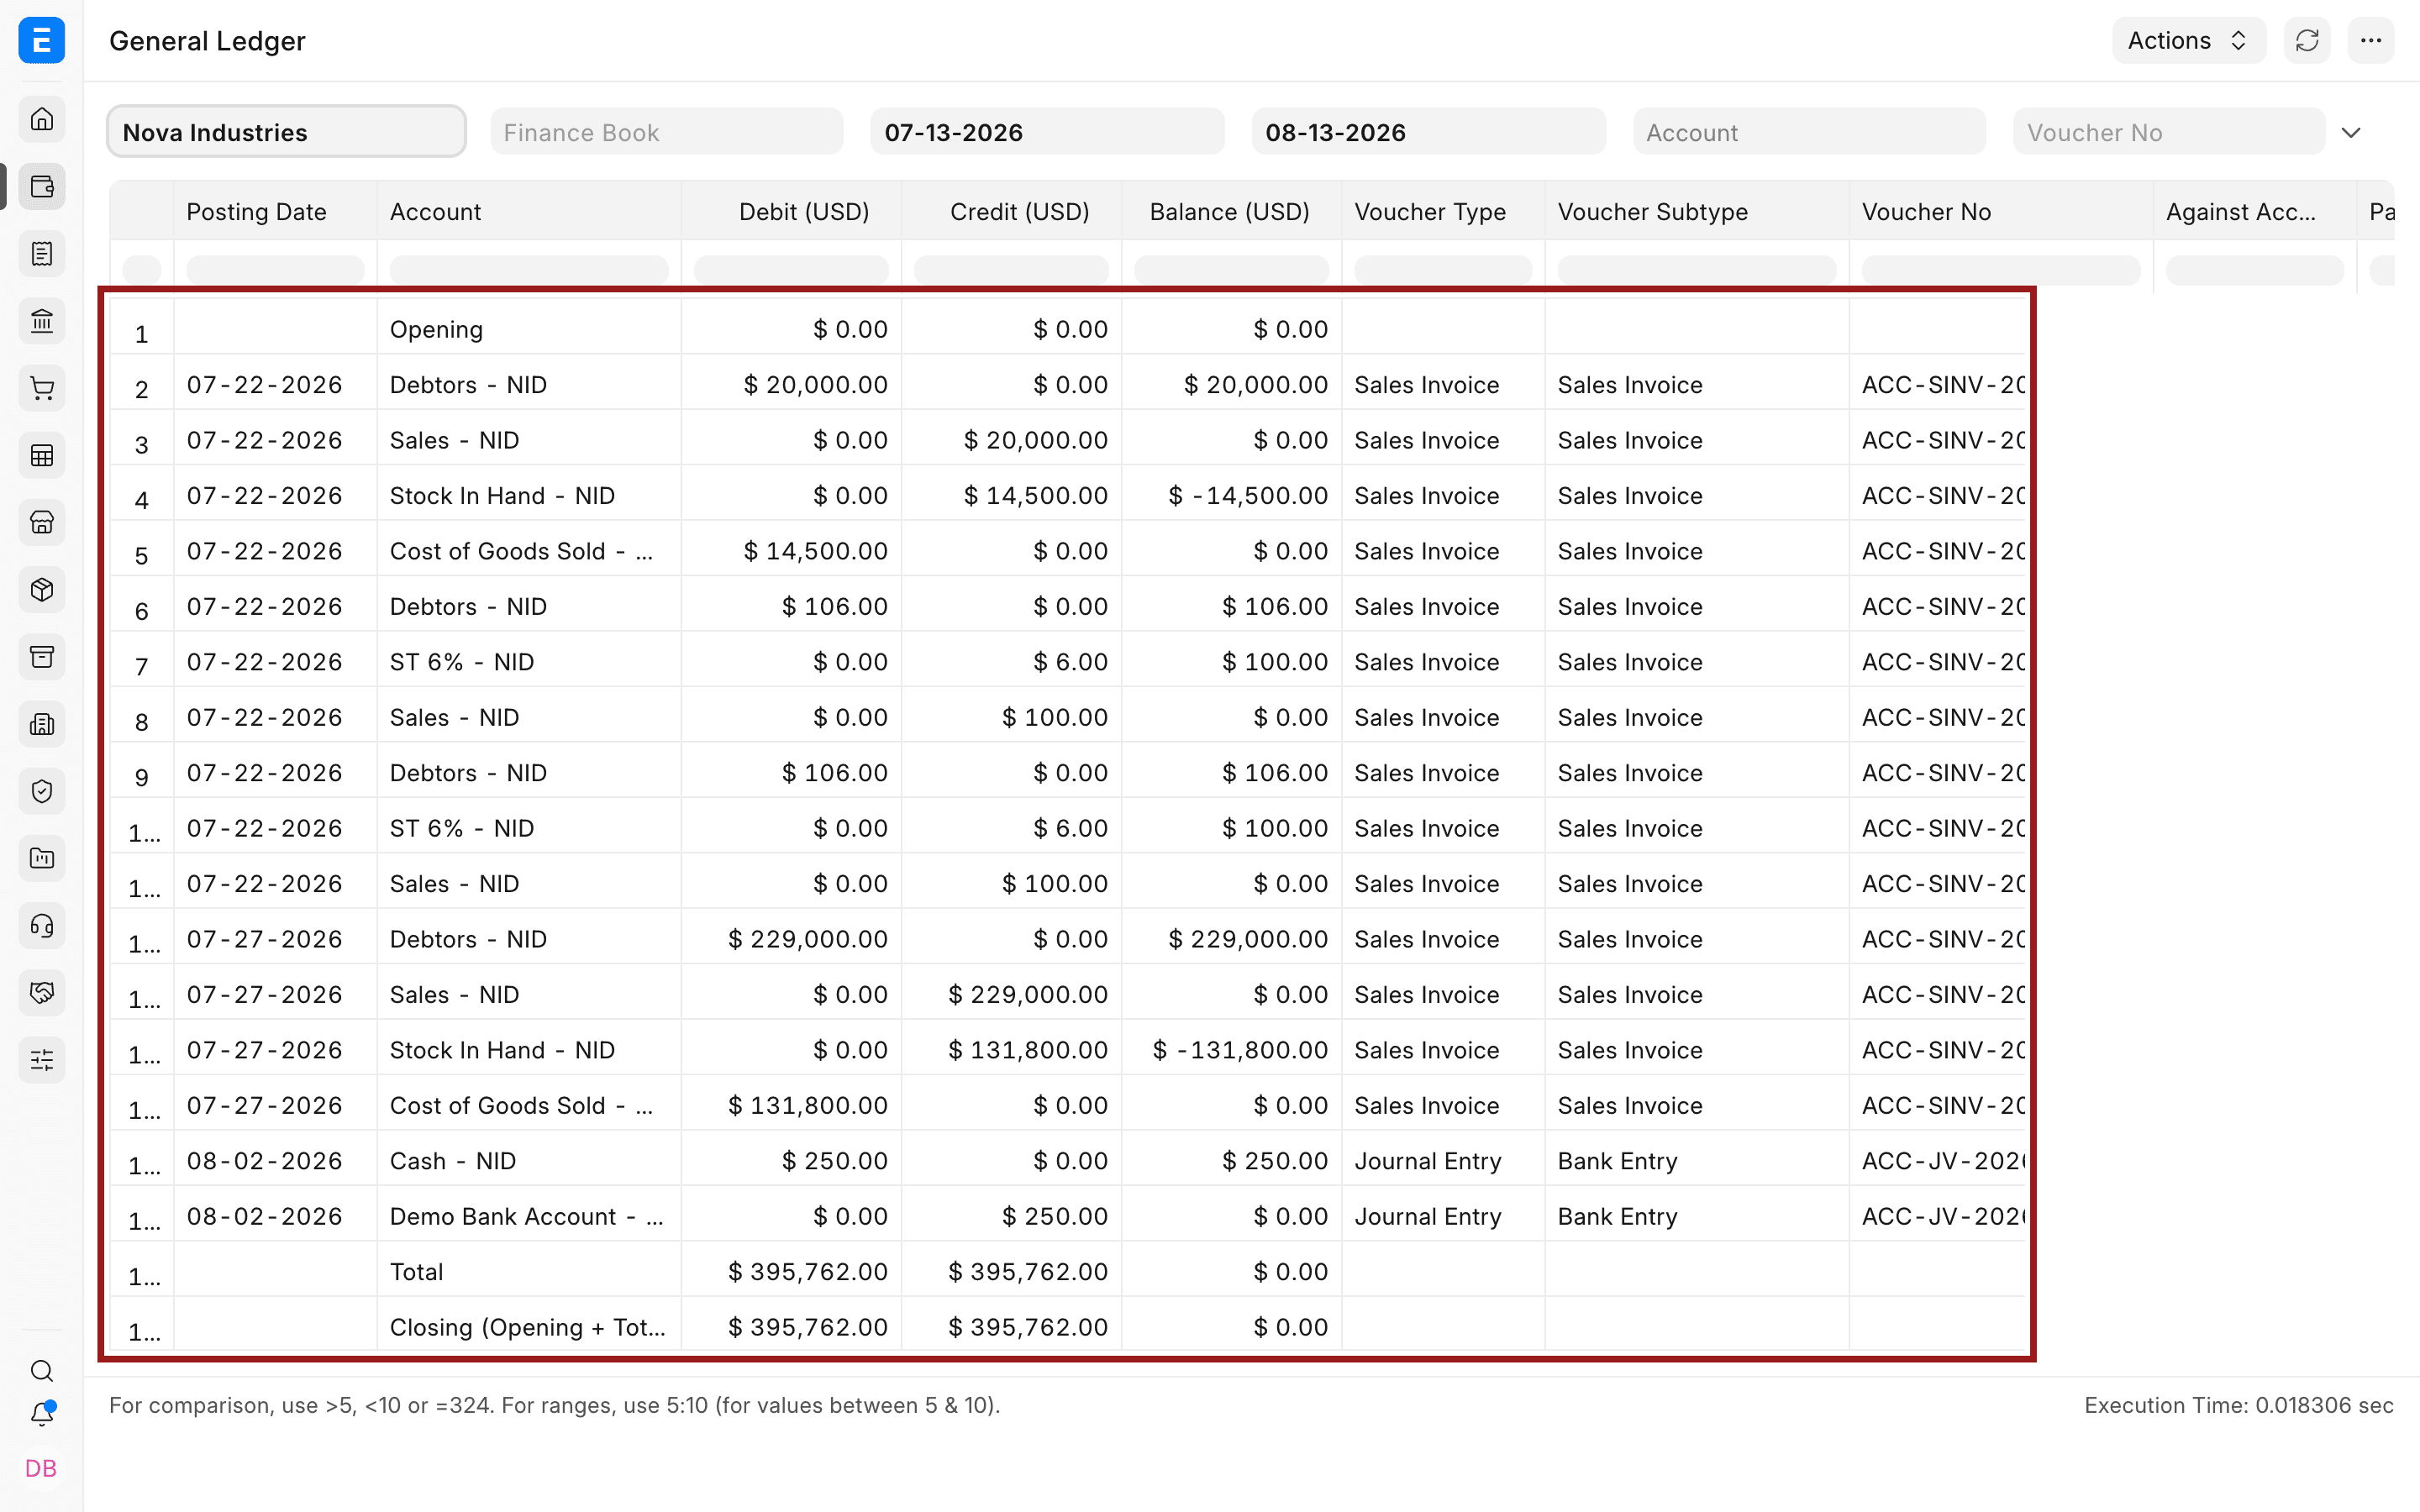This screenshot has height=1512, width=2420.
Task: Click the Closing (Opening + Tot... row label
Action: coord(527,1327)
